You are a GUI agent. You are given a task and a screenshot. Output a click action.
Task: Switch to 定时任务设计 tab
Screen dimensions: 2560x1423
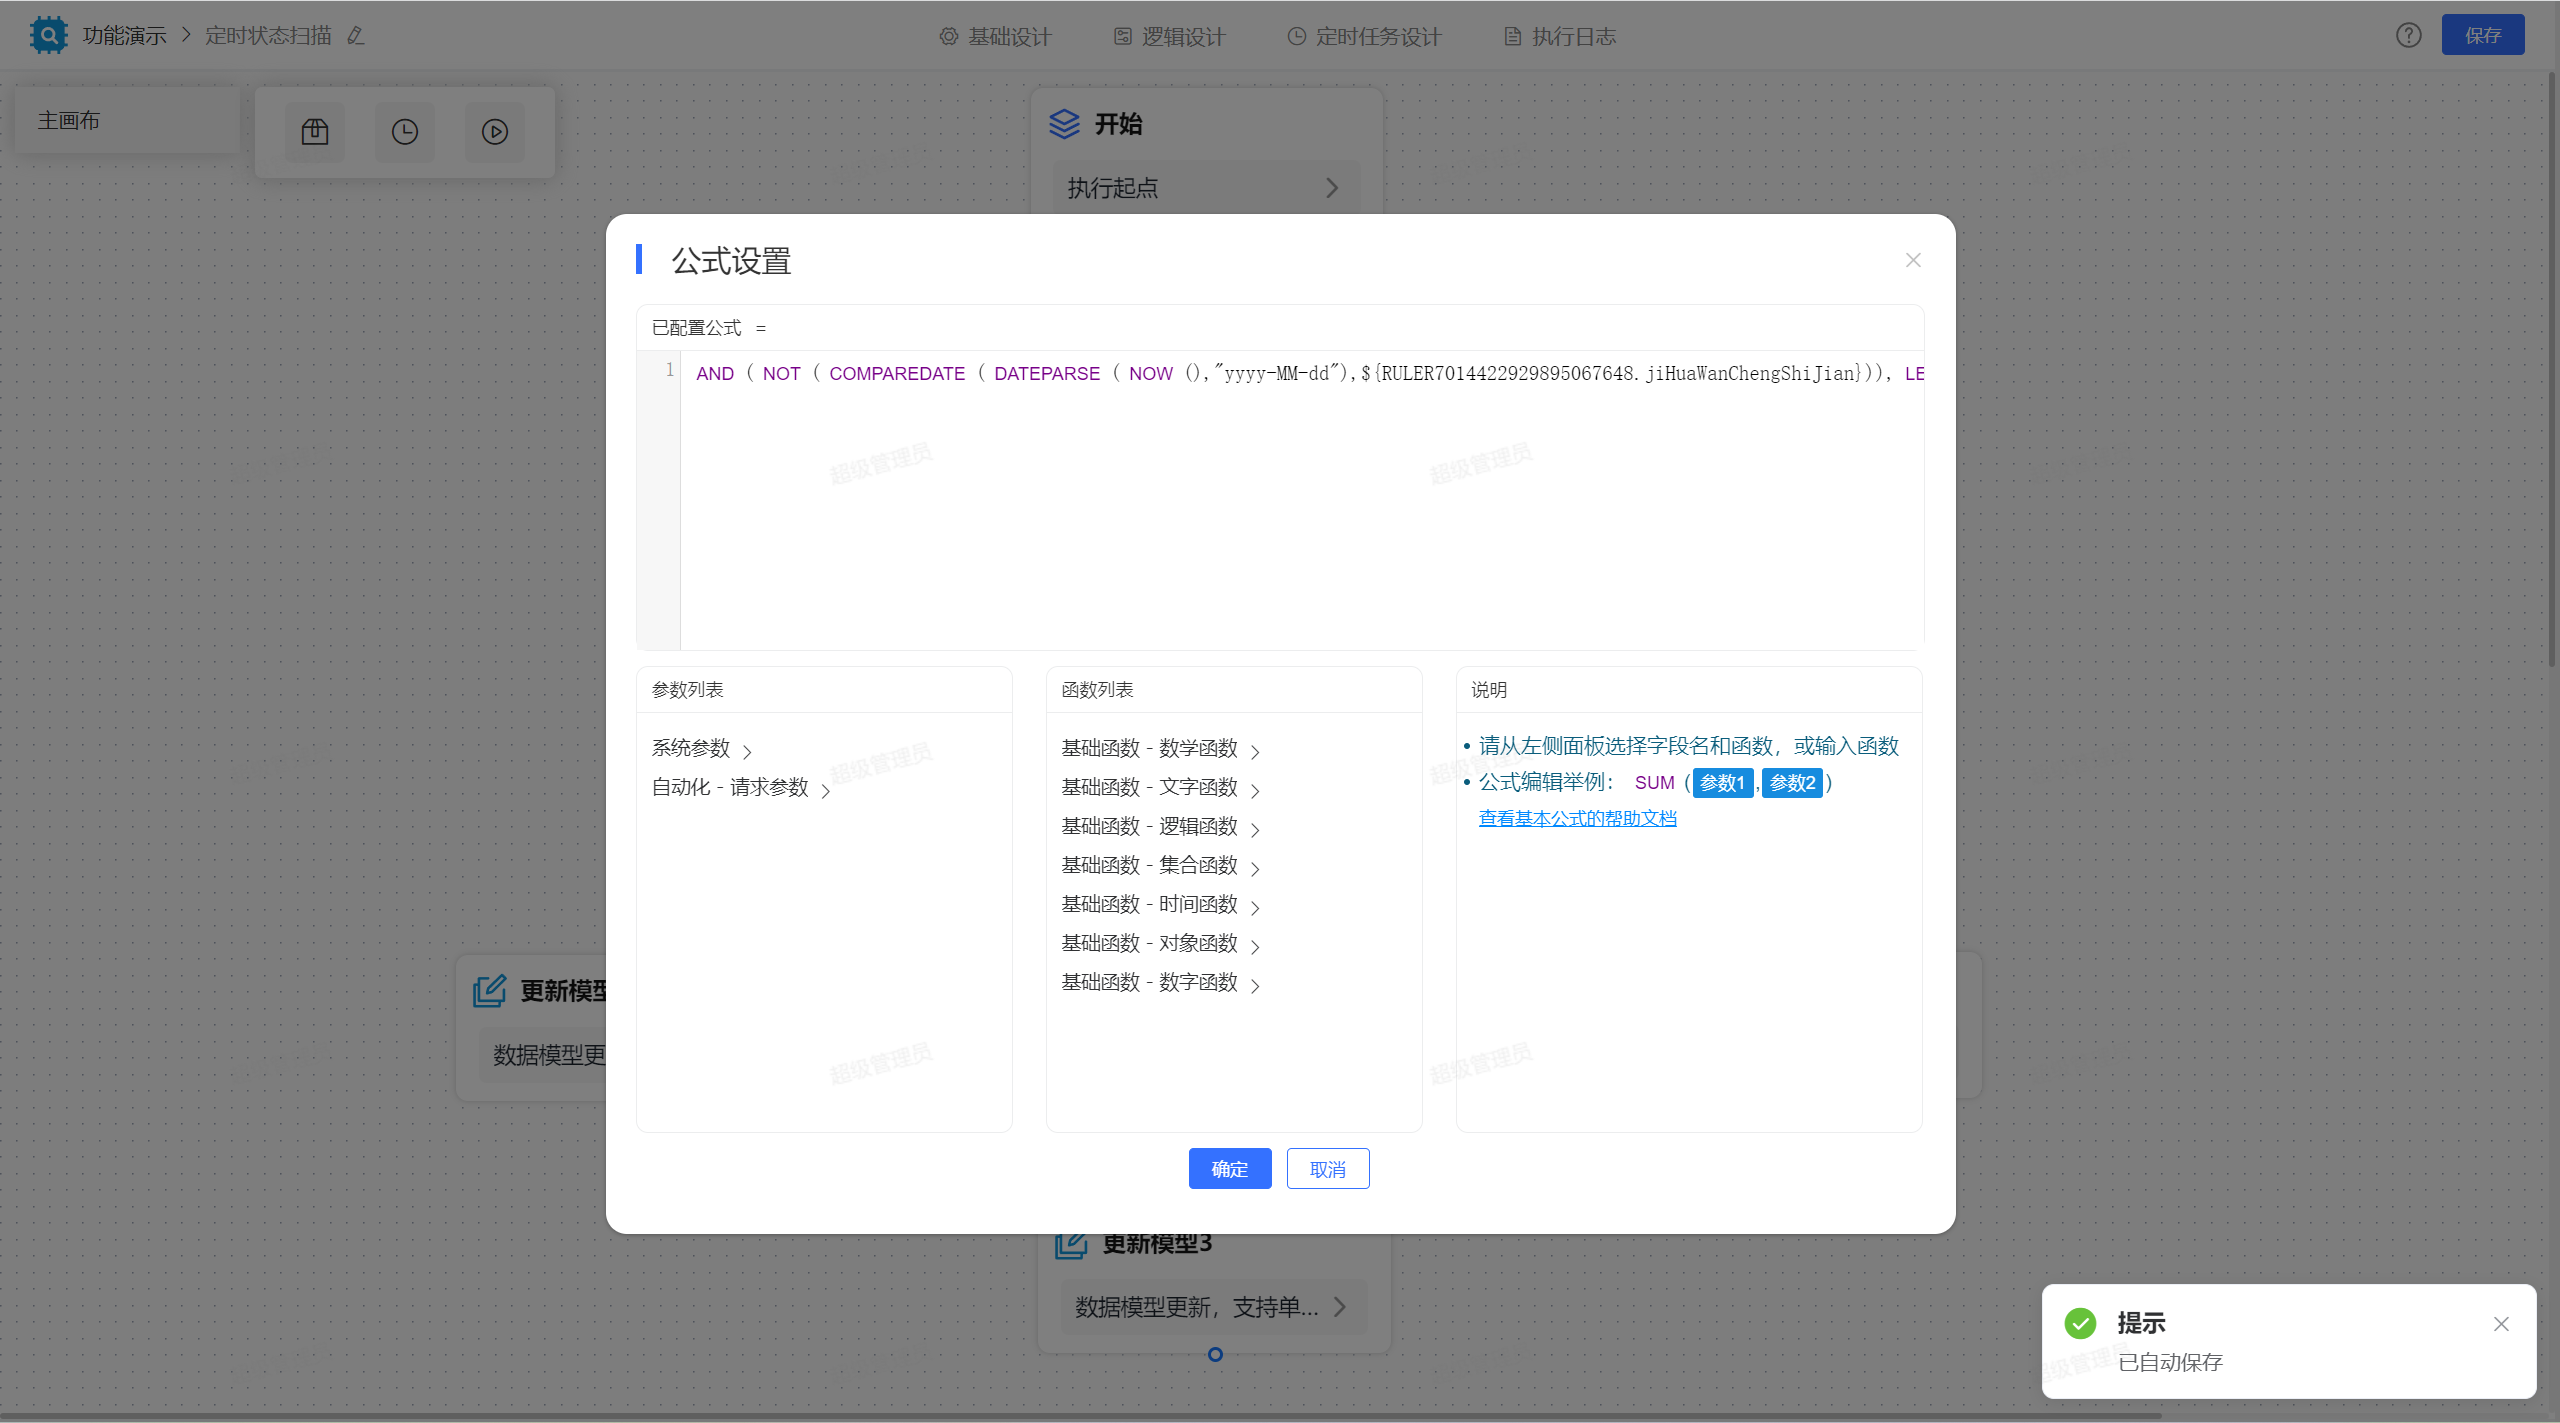(1364, 36)
